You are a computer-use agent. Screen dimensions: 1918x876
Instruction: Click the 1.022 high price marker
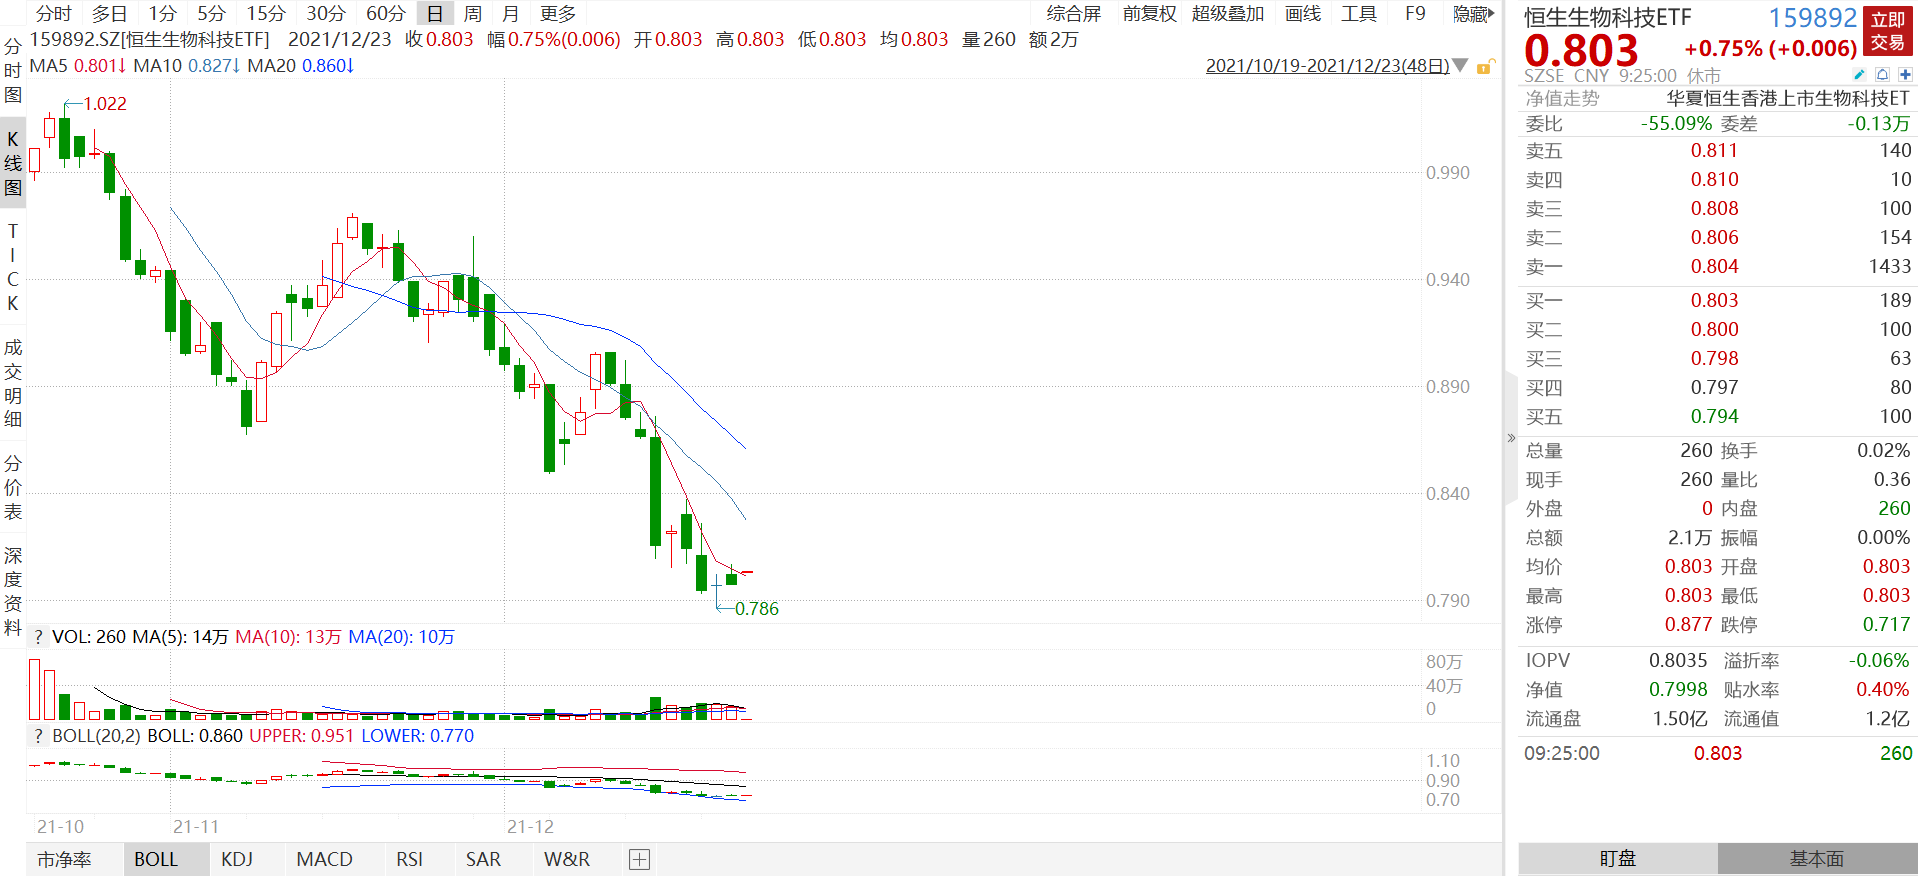pos(104,104)
